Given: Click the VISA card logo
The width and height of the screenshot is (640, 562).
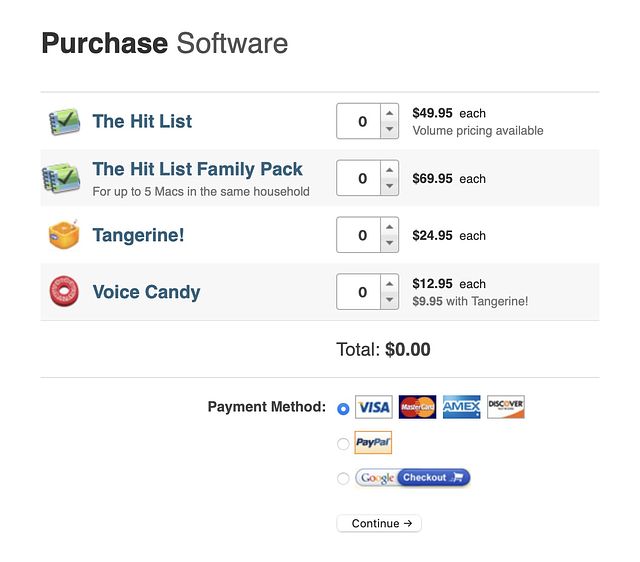Looking at the screenshot, I should pos(373,407).
